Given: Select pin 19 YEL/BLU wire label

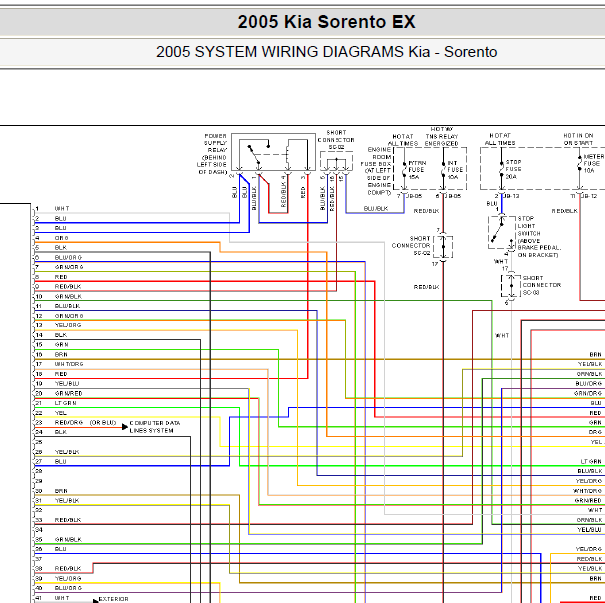Looking at the screenshot, I should click(67, 383).
